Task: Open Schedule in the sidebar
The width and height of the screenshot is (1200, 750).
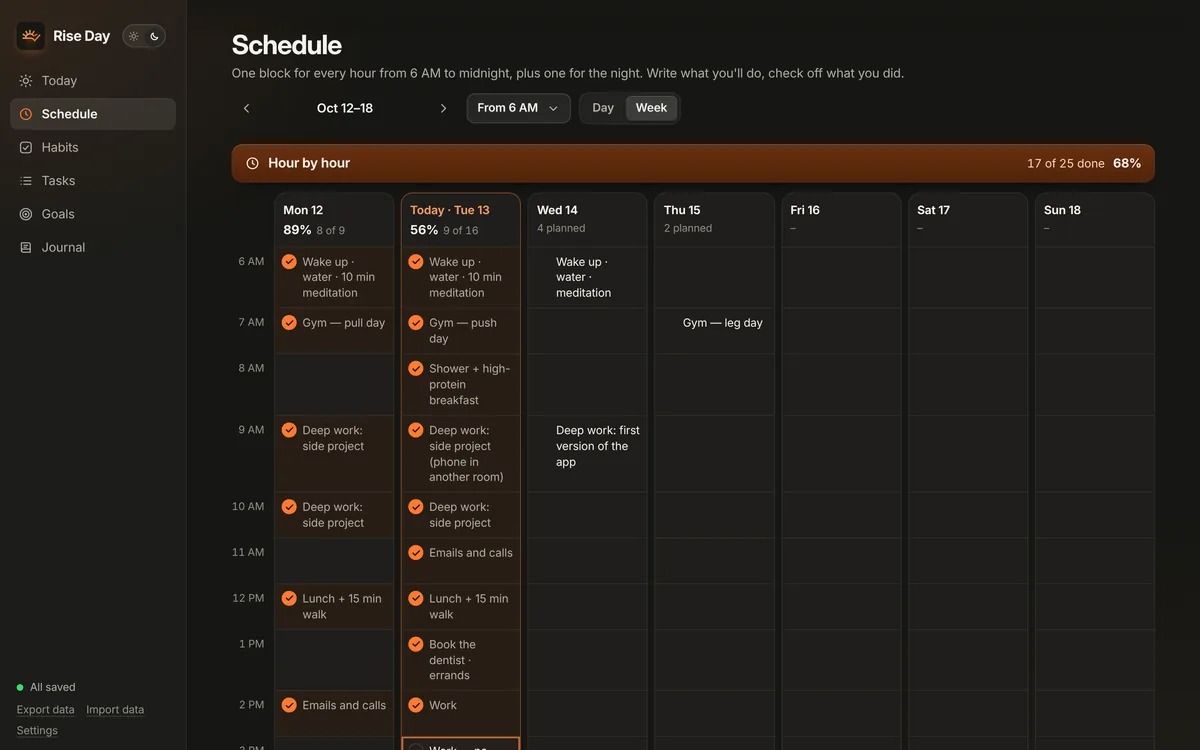Action: click(x=93, y=114)
